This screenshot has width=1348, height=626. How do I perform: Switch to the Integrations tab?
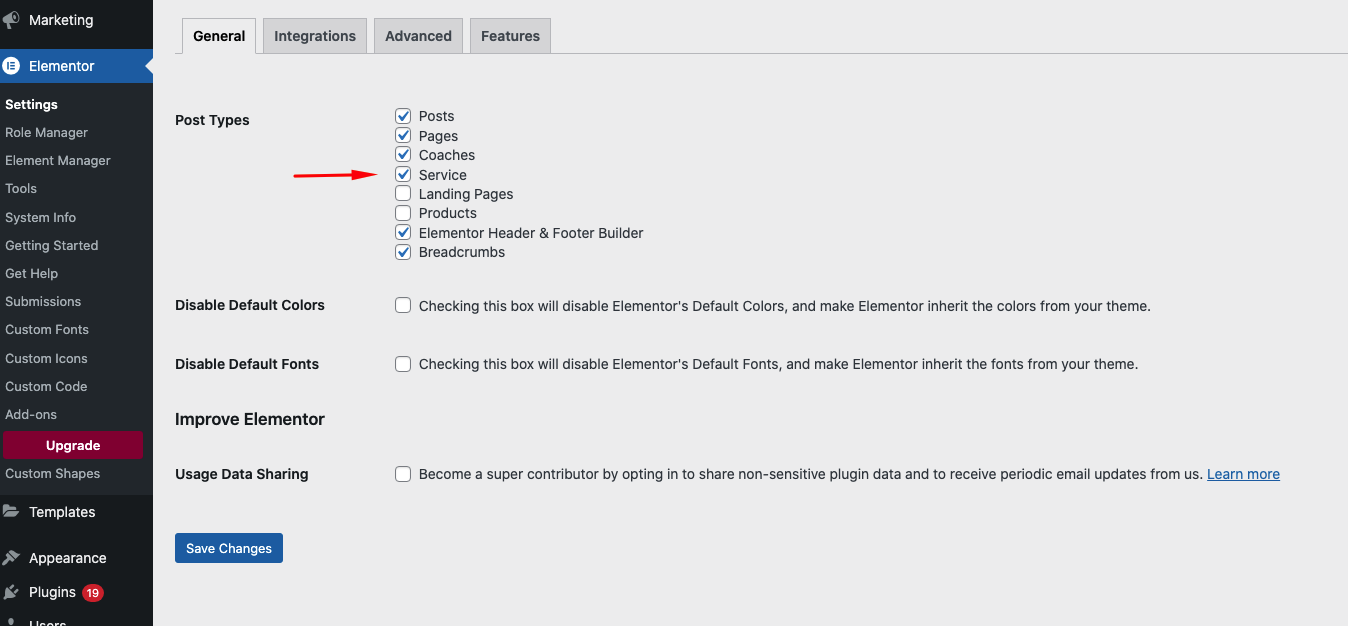click(x=315, y=36)
